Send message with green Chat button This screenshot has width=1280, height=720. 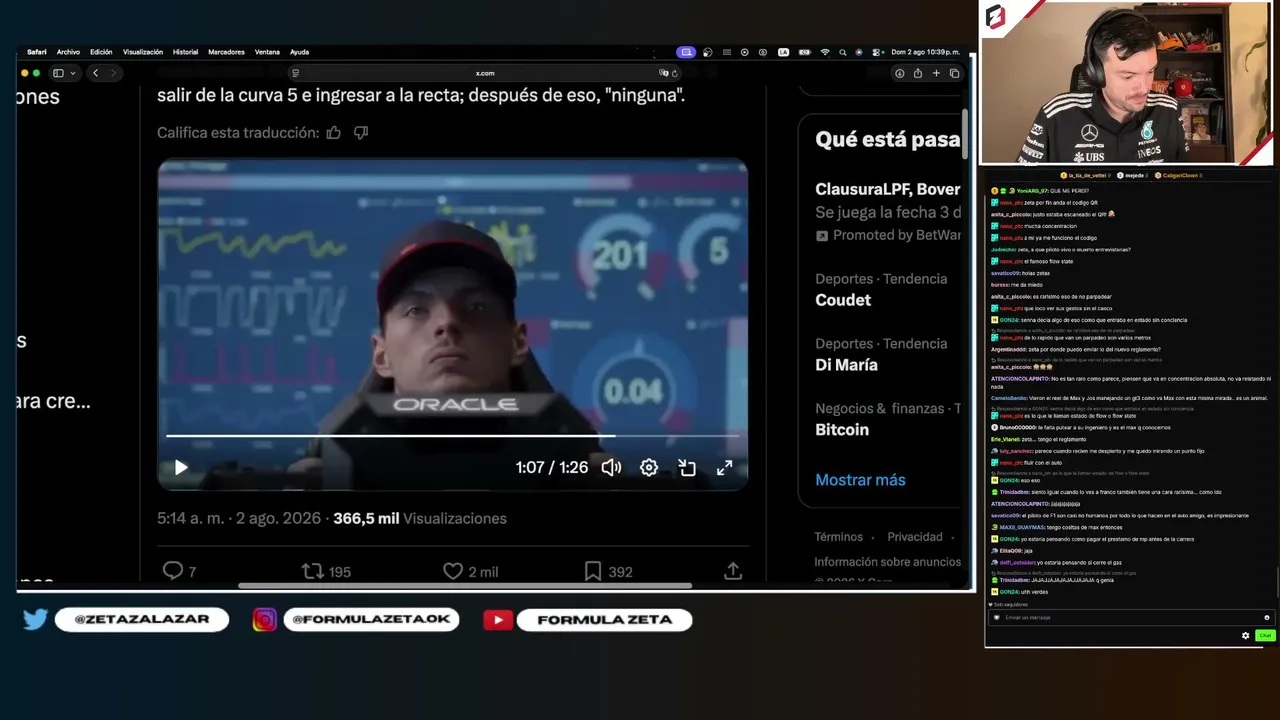(x=1264, y=636)
